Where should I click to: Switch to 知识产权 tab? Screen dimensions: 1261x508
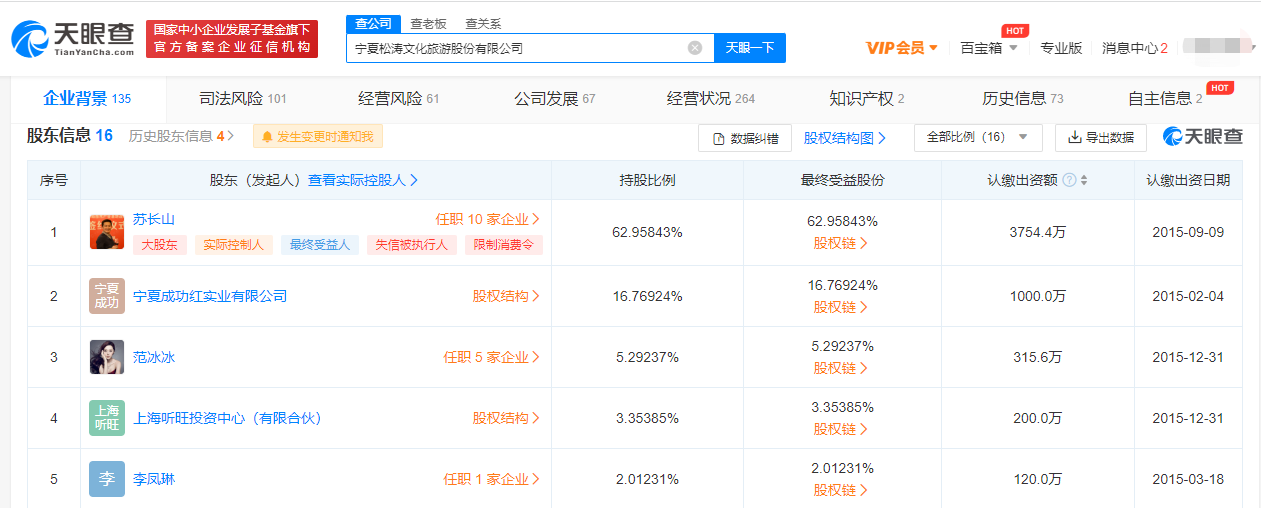(866, 99)
